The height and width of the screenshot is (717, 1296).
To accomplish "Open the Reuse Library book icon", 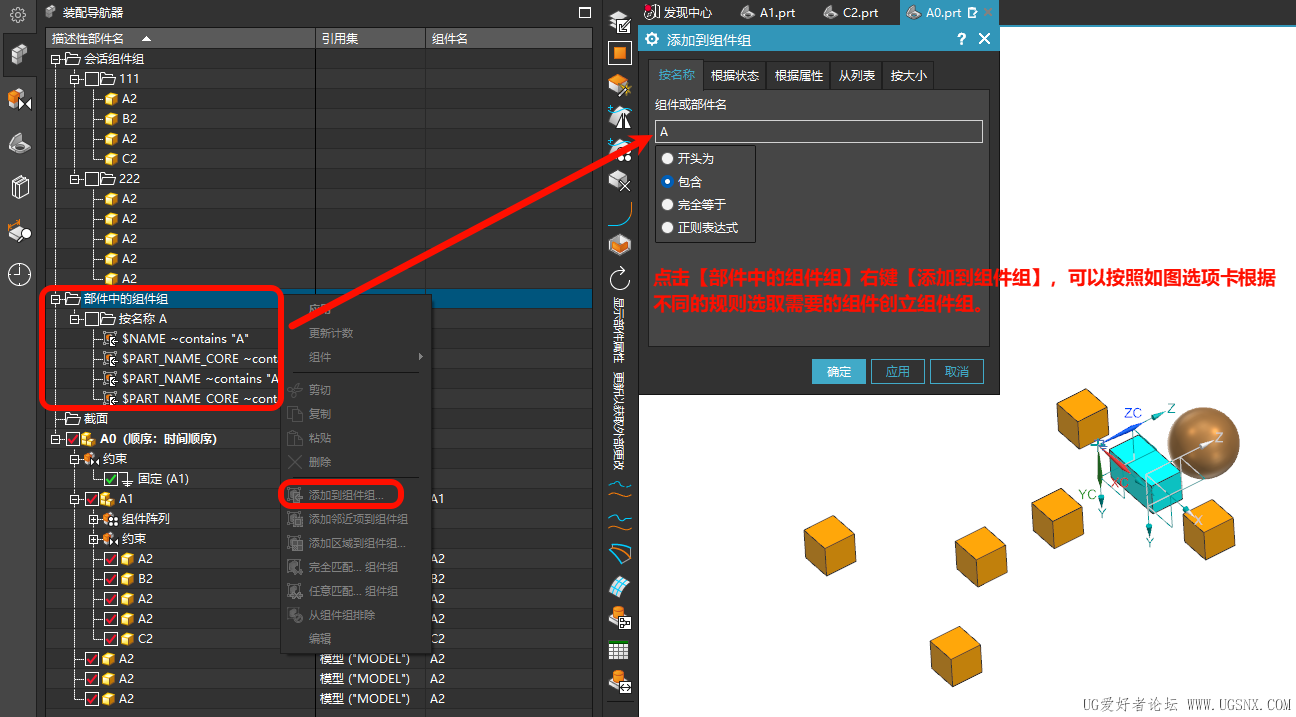I will [x=19, y=187].
